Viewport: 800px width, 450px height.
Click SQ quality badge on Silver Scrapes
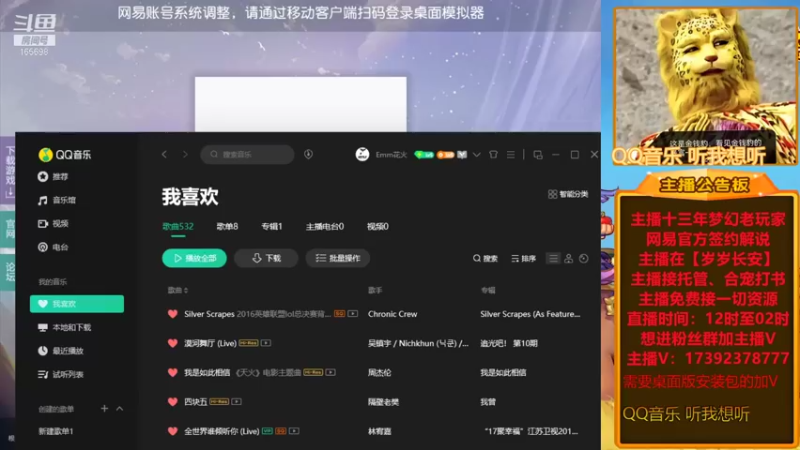coord(339,314)
